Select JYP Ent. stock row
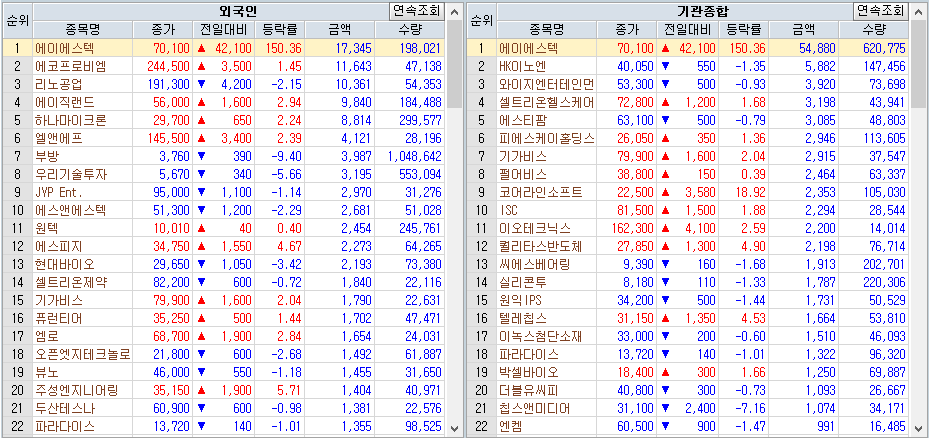This screenshot has height=438, width=930. tap(224, 192)
